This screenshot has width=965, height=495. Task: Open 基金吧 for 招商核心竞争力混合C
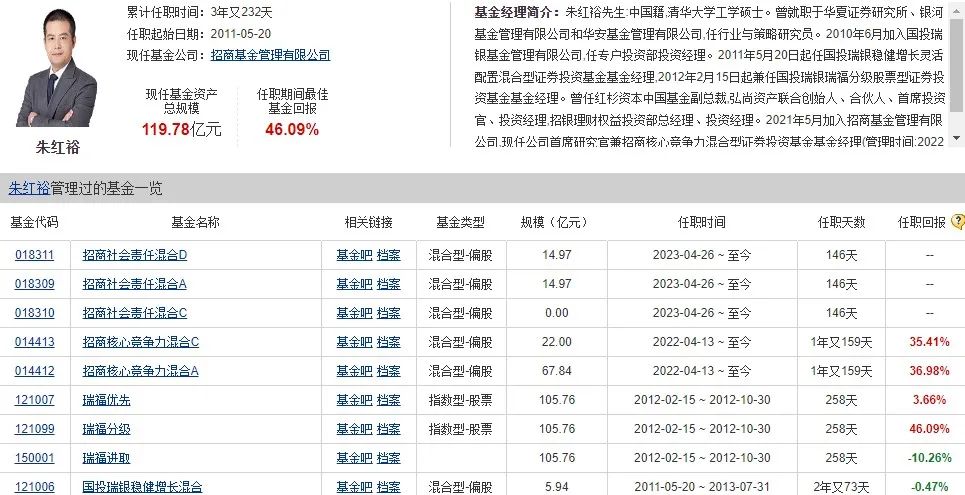coord(354,342)
